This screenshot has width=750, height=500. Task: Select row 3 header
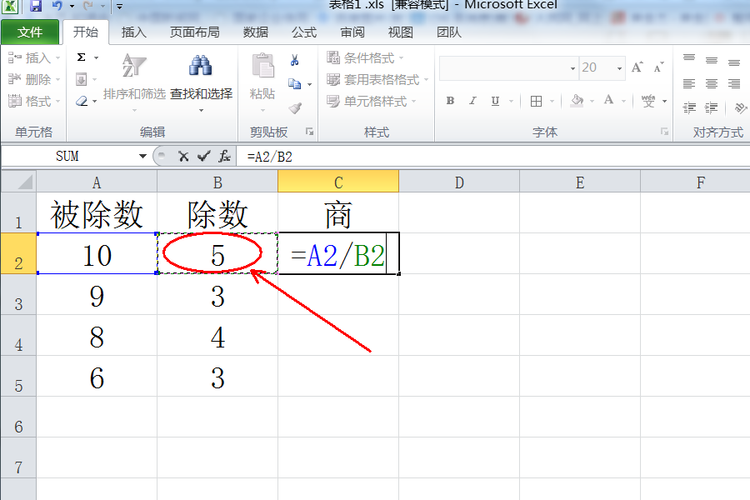coord(18,294)
